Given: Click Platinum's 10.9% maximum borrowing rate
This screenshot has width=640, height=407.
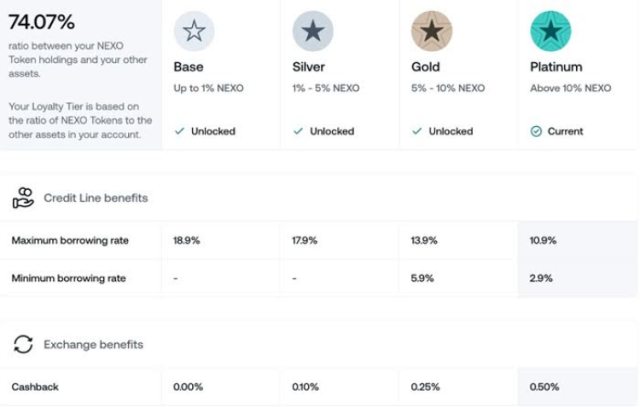Looking at the screenshot, I should click(543, 241).
